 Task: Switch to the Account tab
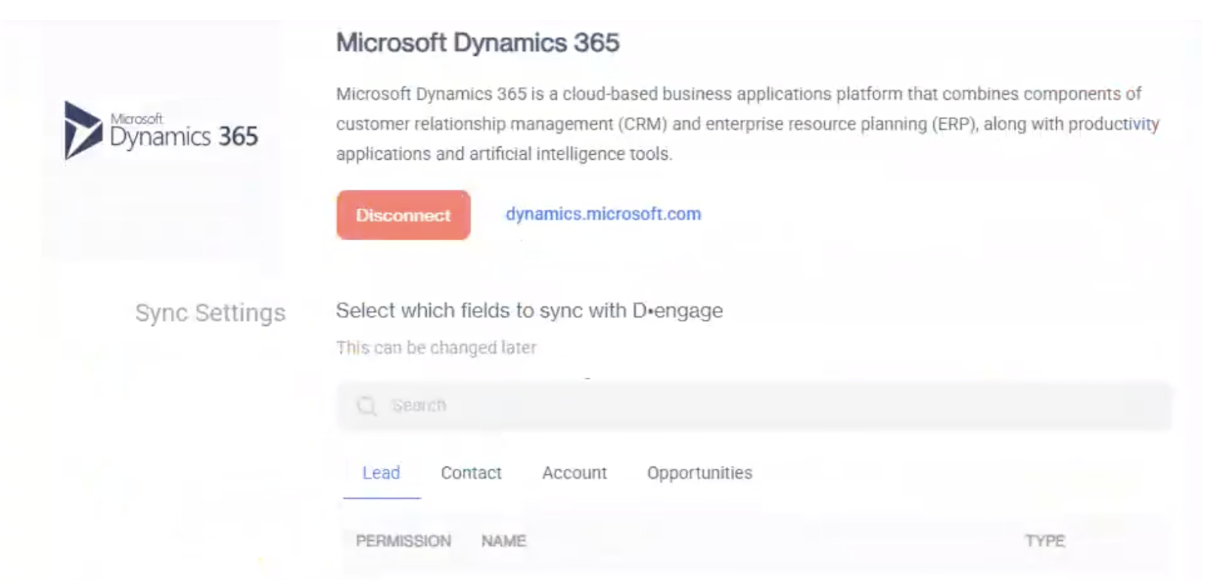(x=574, y=473)
